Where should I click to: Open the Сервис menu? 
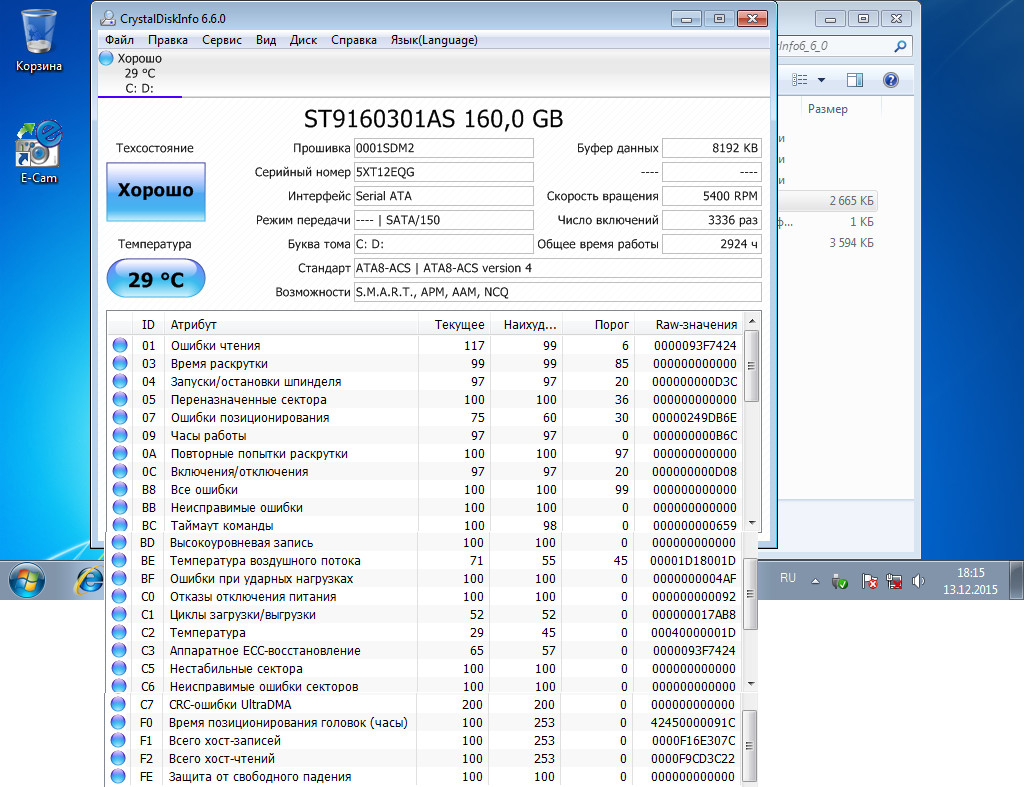point(221,40)
